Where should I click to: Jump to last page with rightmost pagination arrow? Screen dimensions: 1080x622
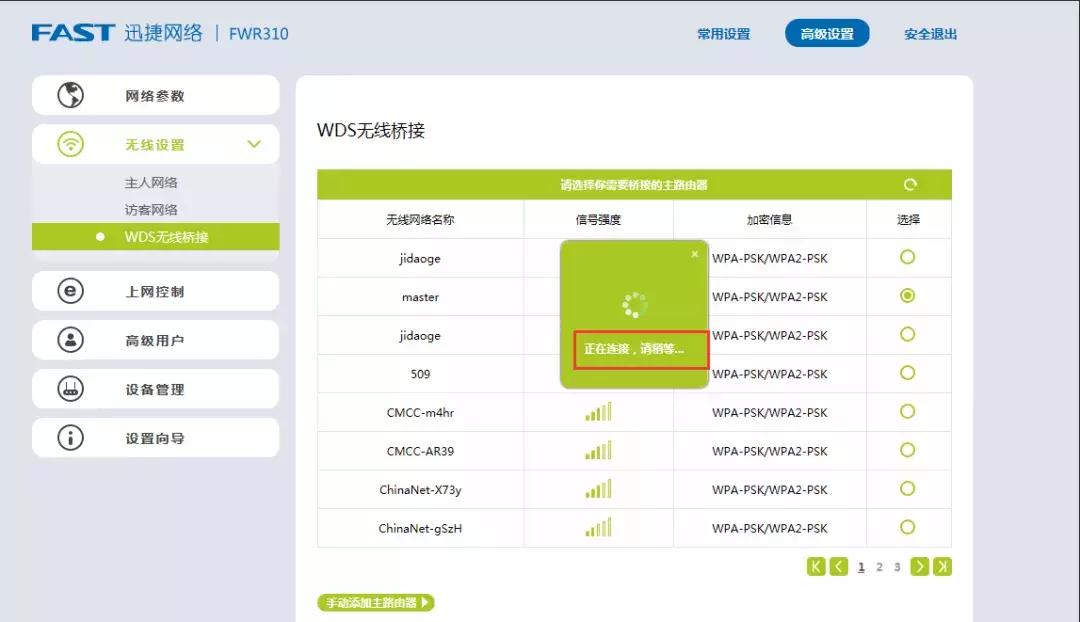point(941,566)
